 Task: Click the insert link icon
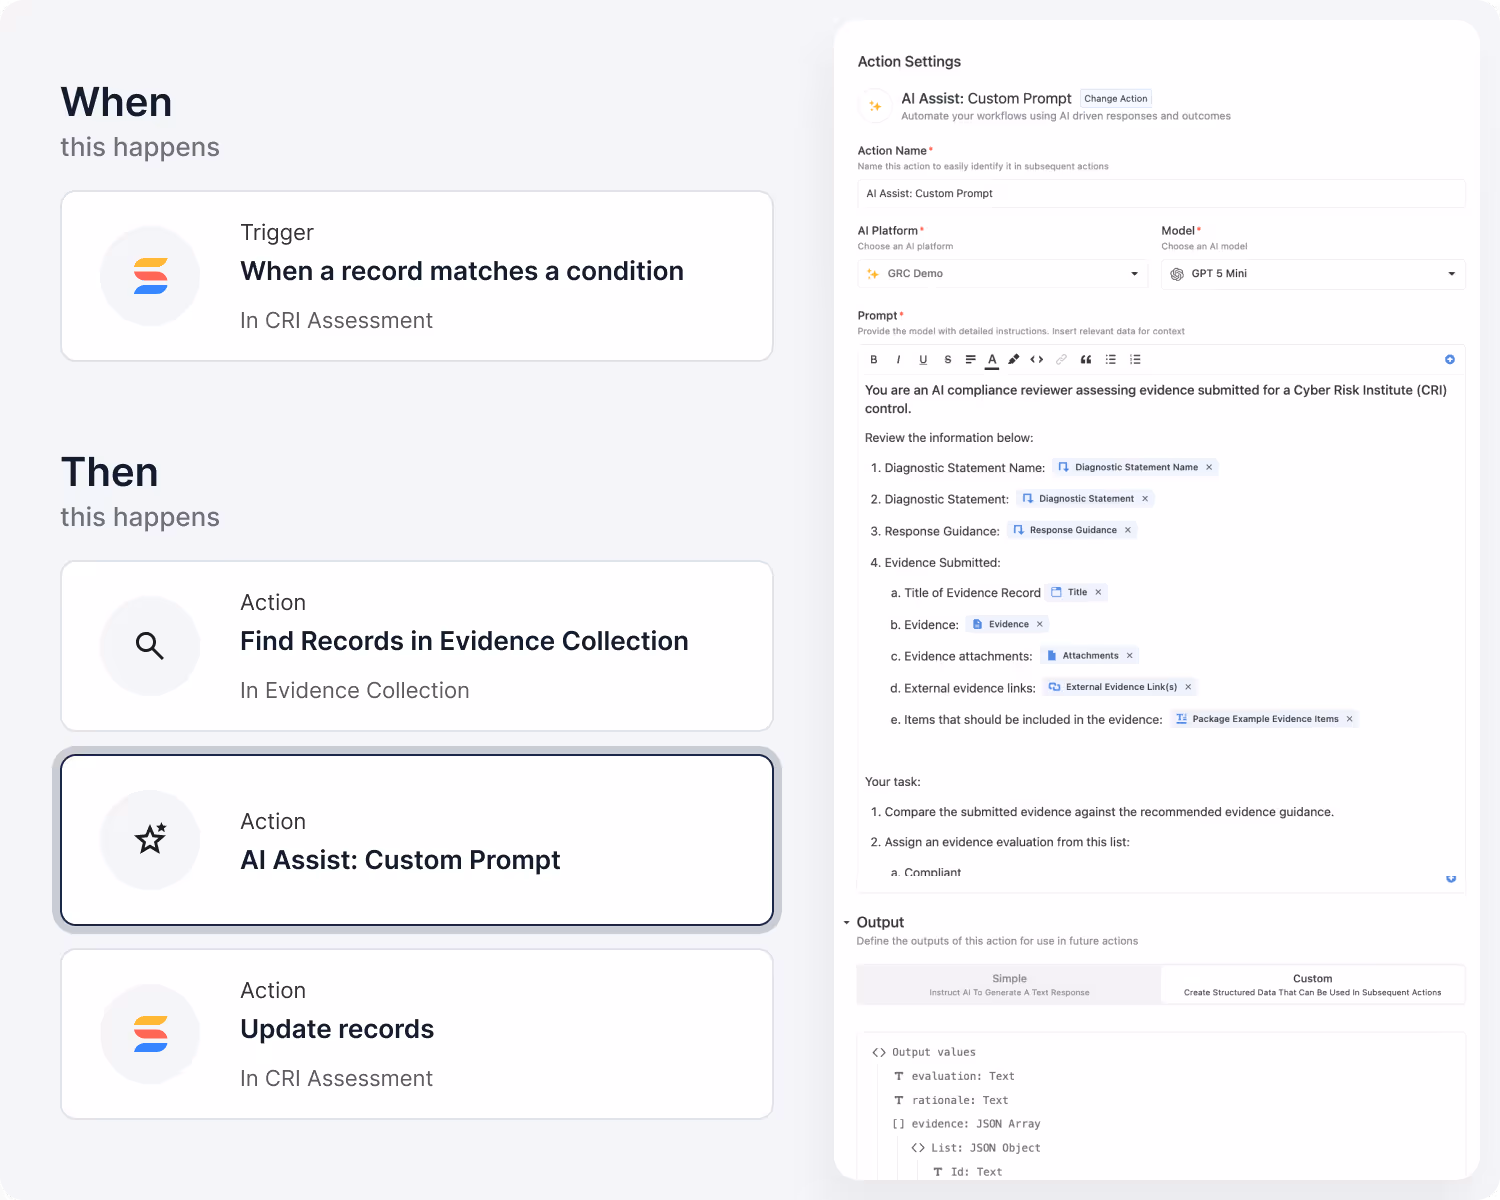tap(1061, 359)
